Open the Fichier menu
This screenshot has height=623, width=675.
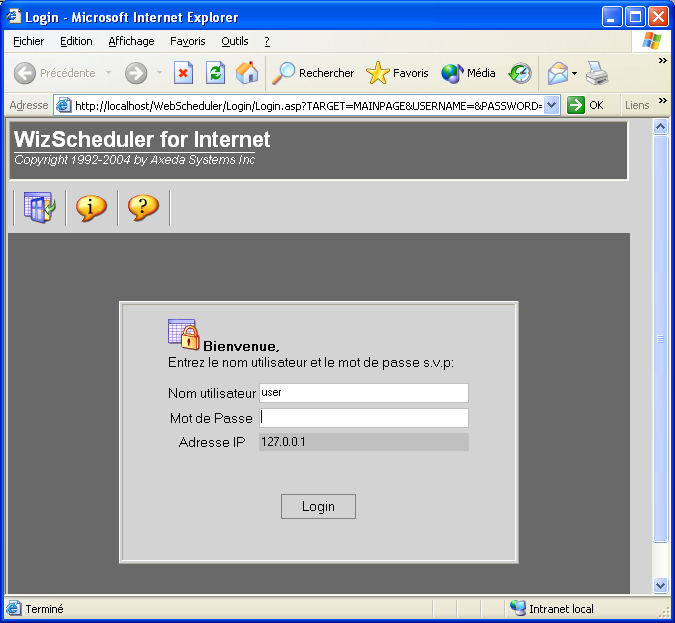pyautogui.click(x=28, y=41)
